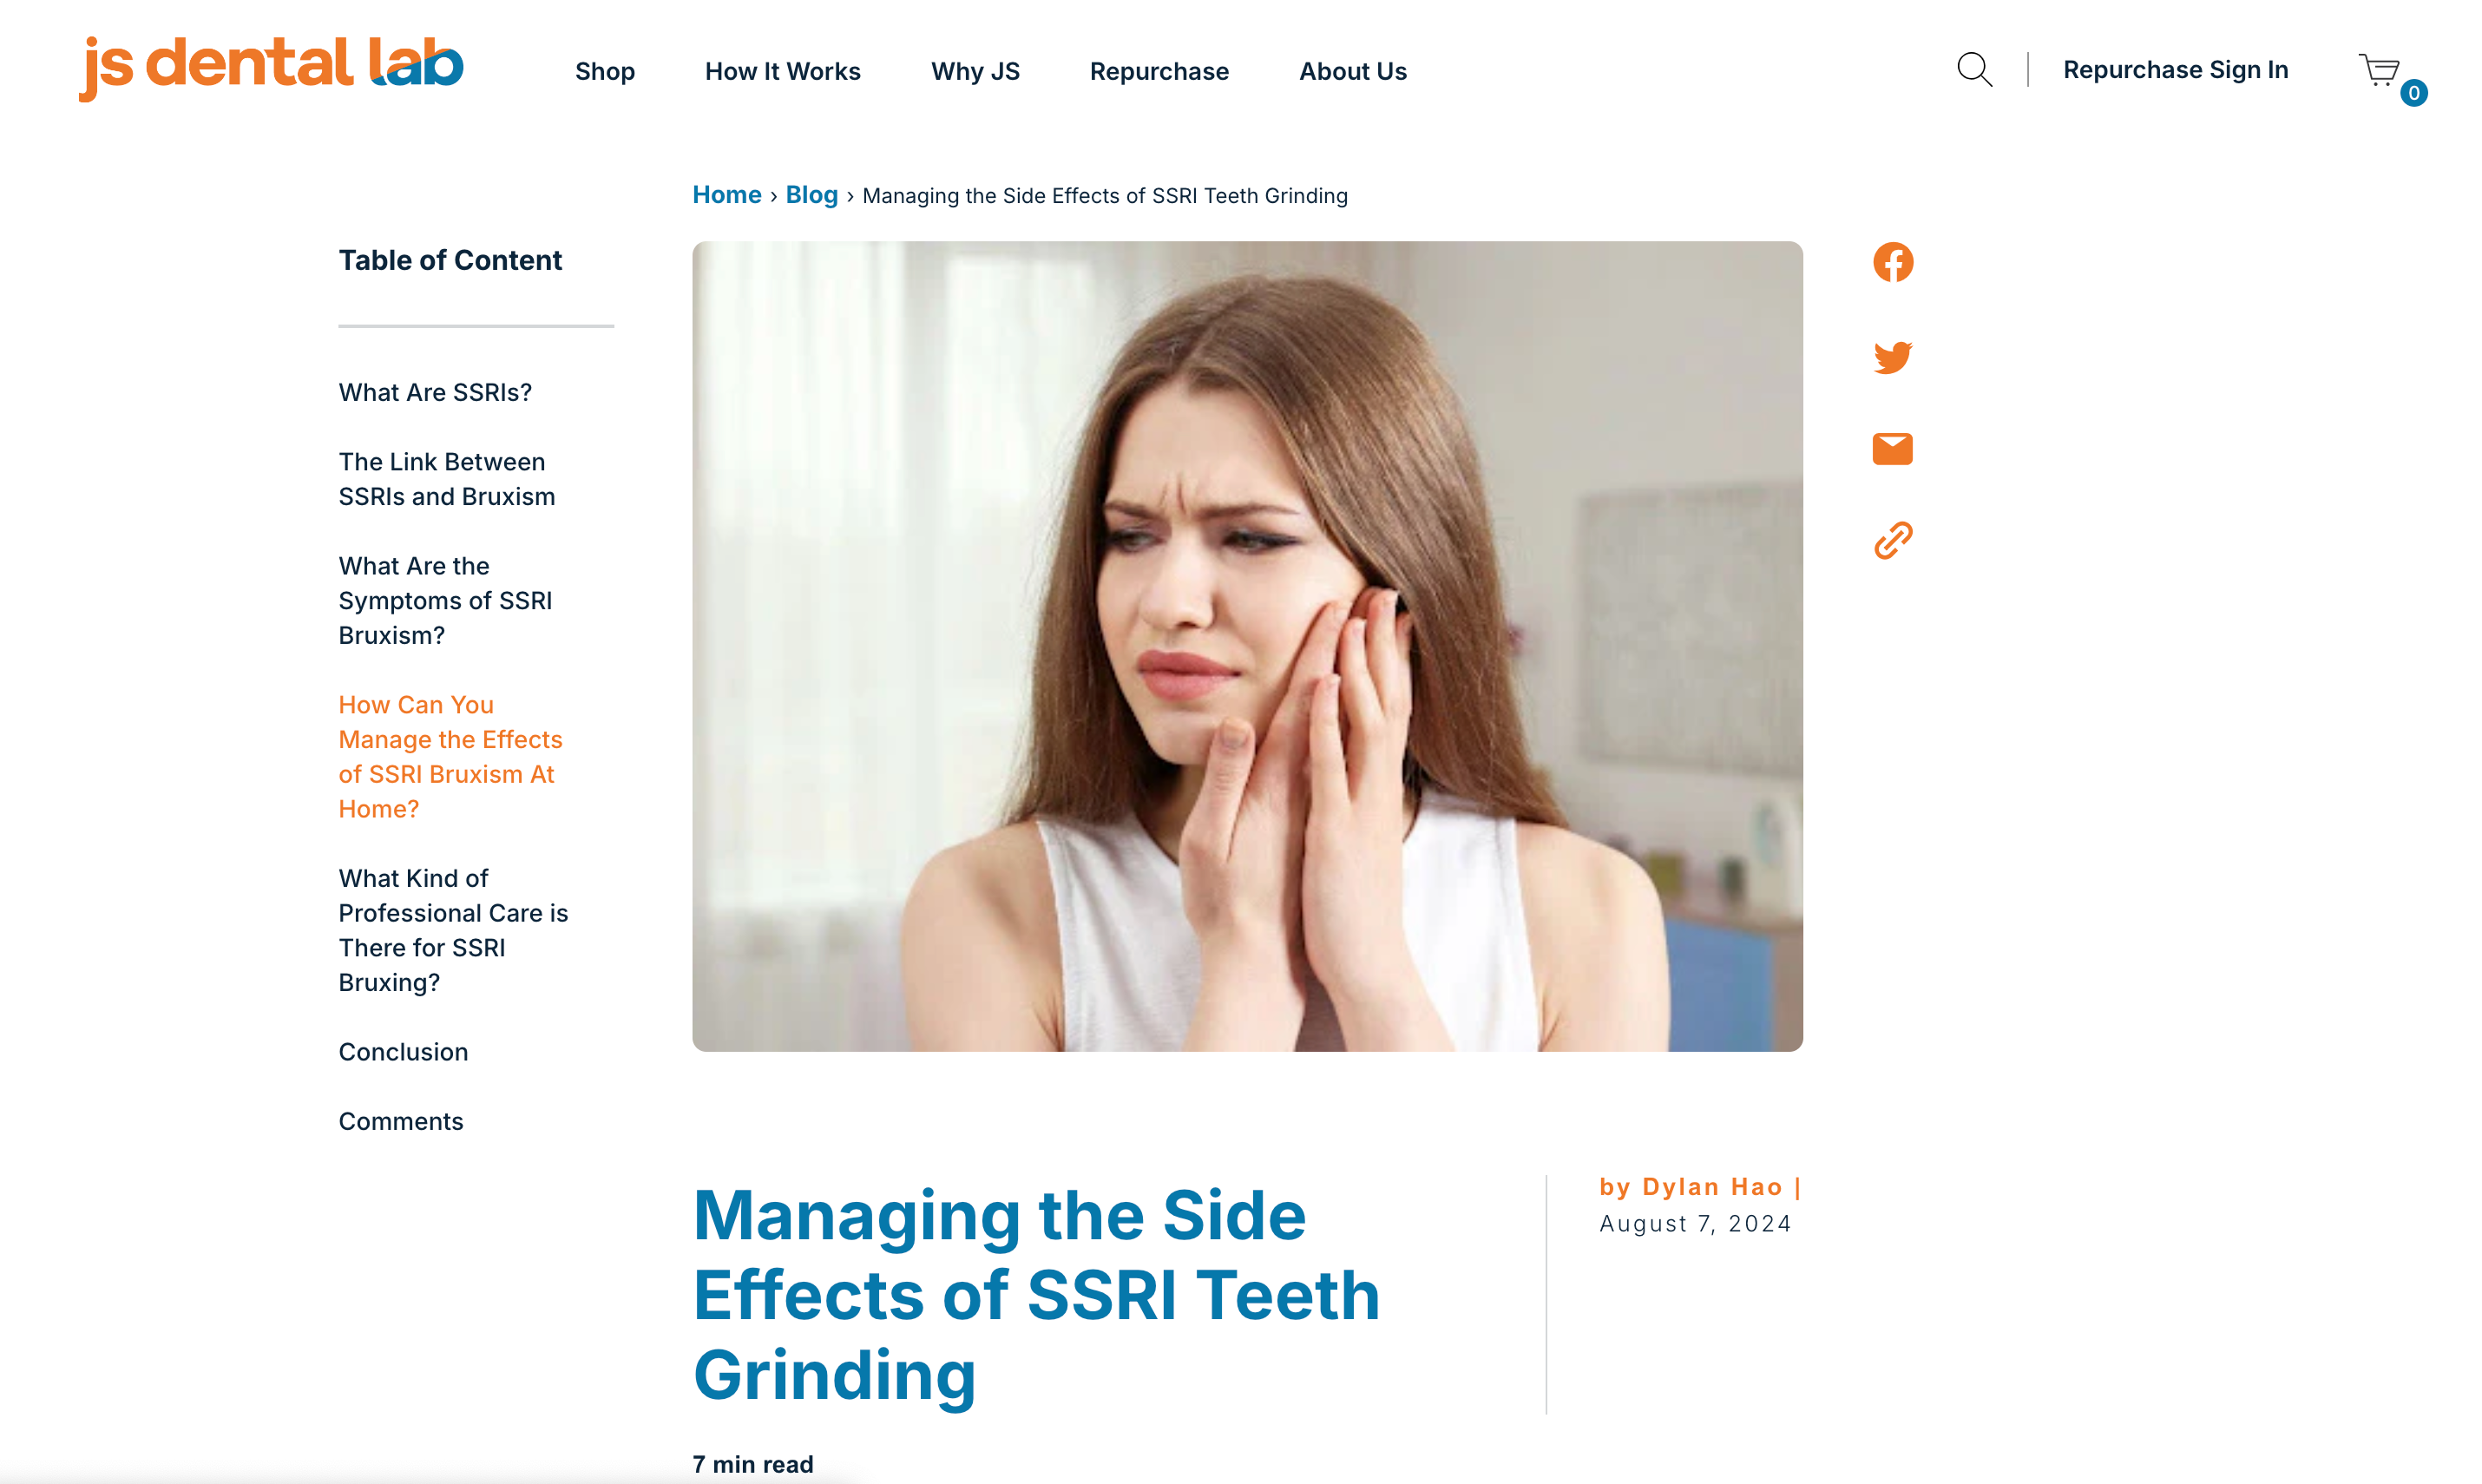
Task: Share the article via email icon
Action: point(1892,449)
